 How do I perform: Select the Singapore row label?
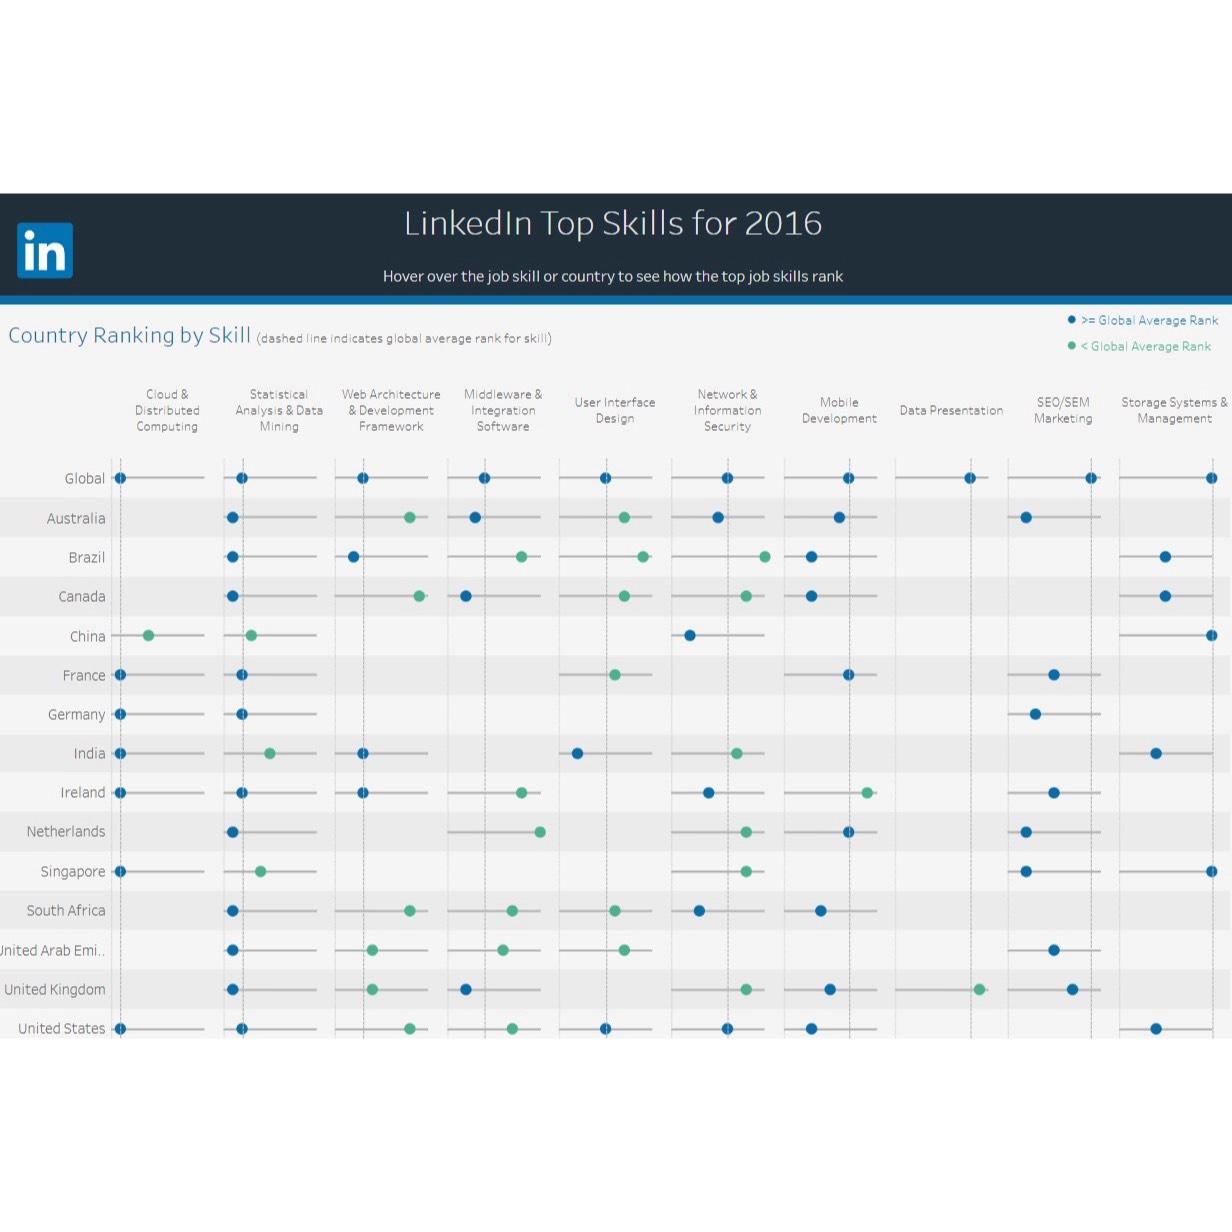point(73,871)
